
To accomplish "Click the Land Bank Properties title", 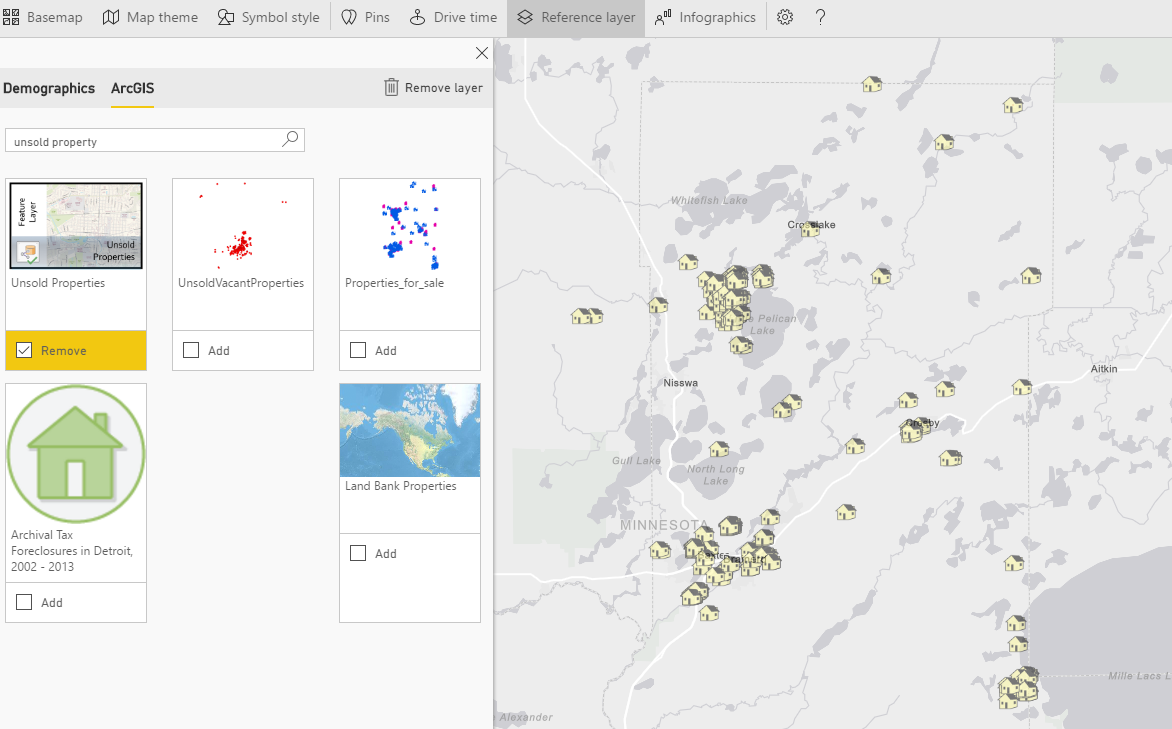I will [401, 486].
